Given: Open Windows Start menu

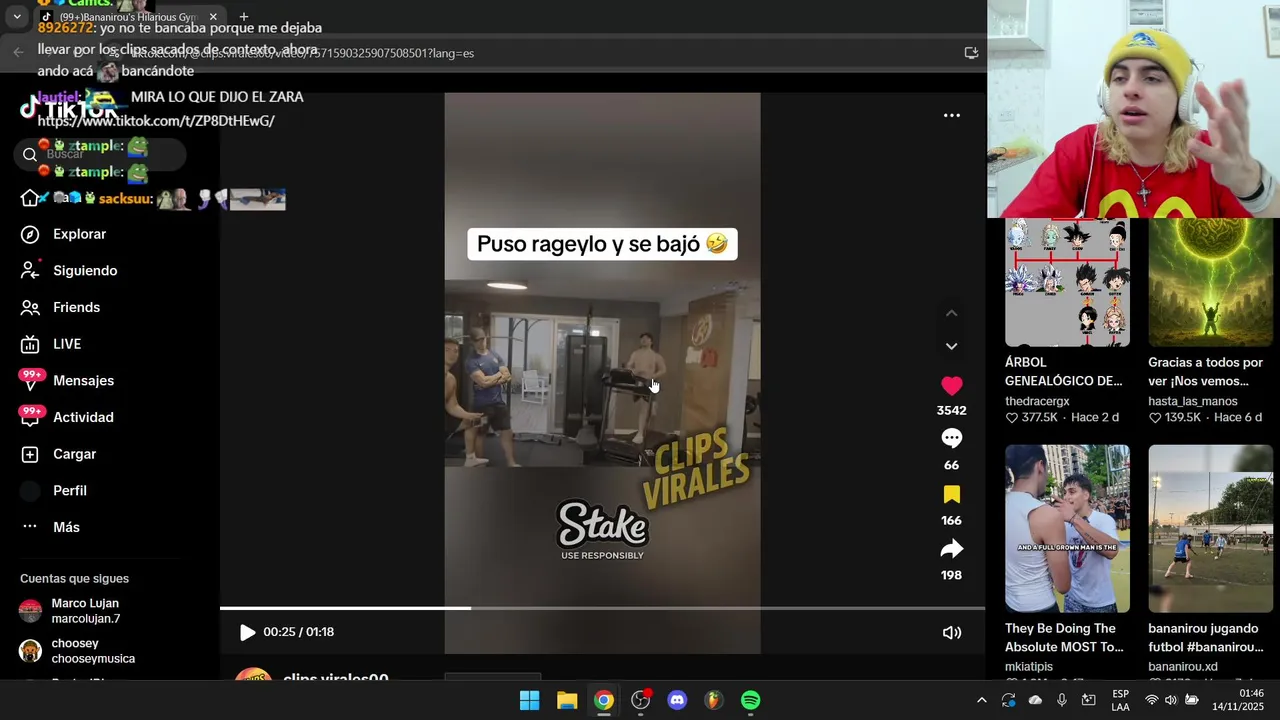Looking at the screenshot, I should coord(530,701).
